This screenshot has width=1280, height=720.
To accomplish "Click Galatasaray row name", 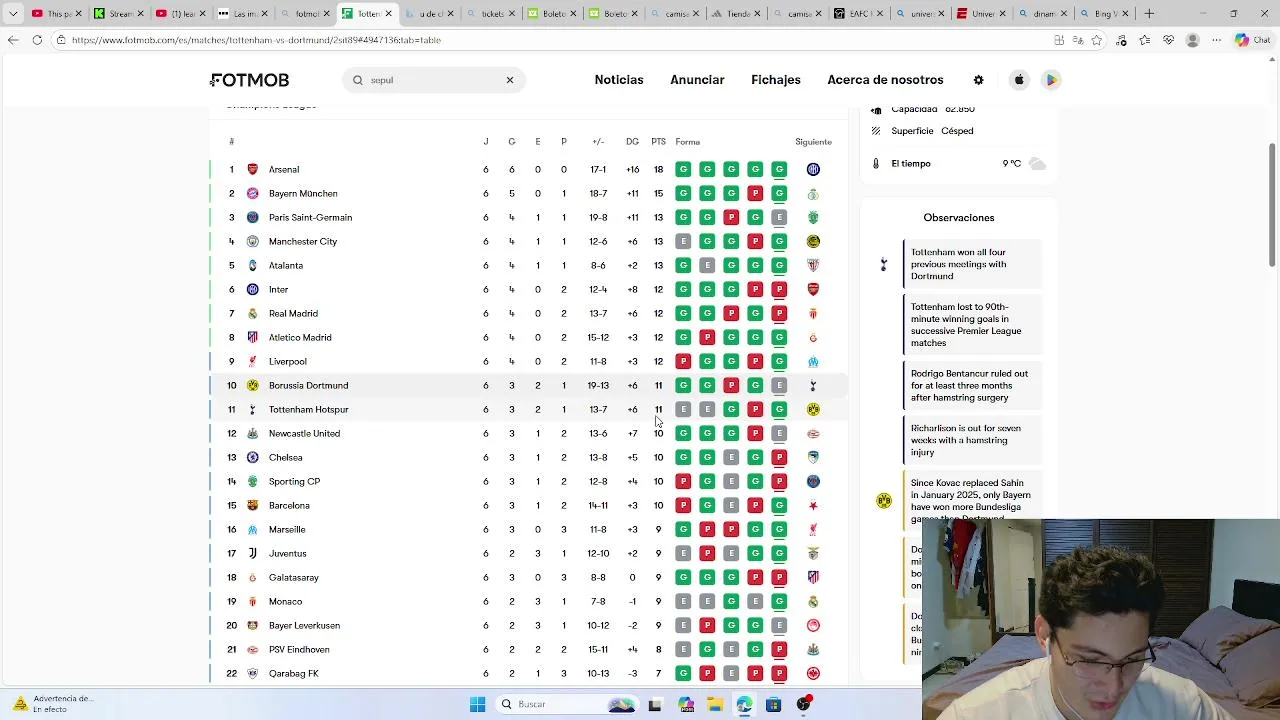I will click(x=293, y=577).
